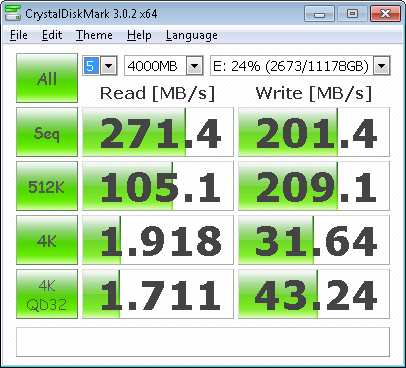Run all benchmarks with All button

pos(47,78)
